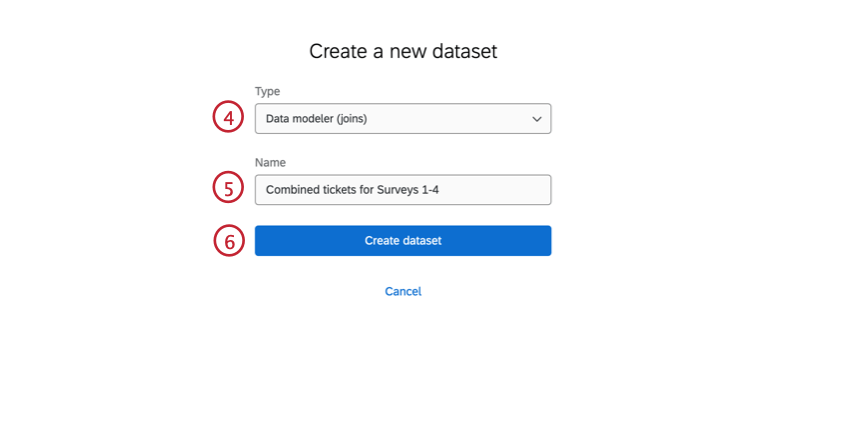Image resolution: width=850 pixels, height=425 pixels.
Task: Click the red step 6 circle marker
Action: tap(229, 241)
